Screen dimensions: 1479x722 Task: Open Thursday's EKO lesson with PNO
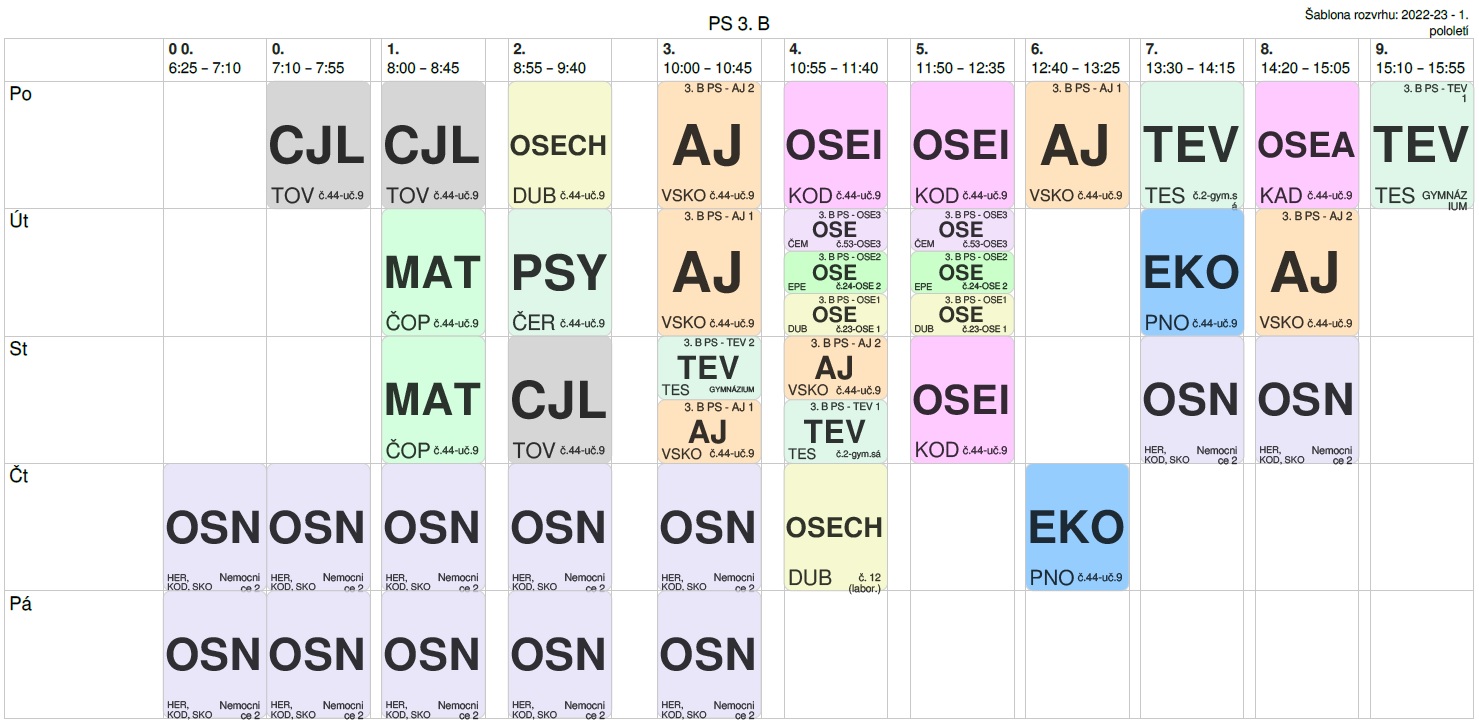pos(1077,527)
